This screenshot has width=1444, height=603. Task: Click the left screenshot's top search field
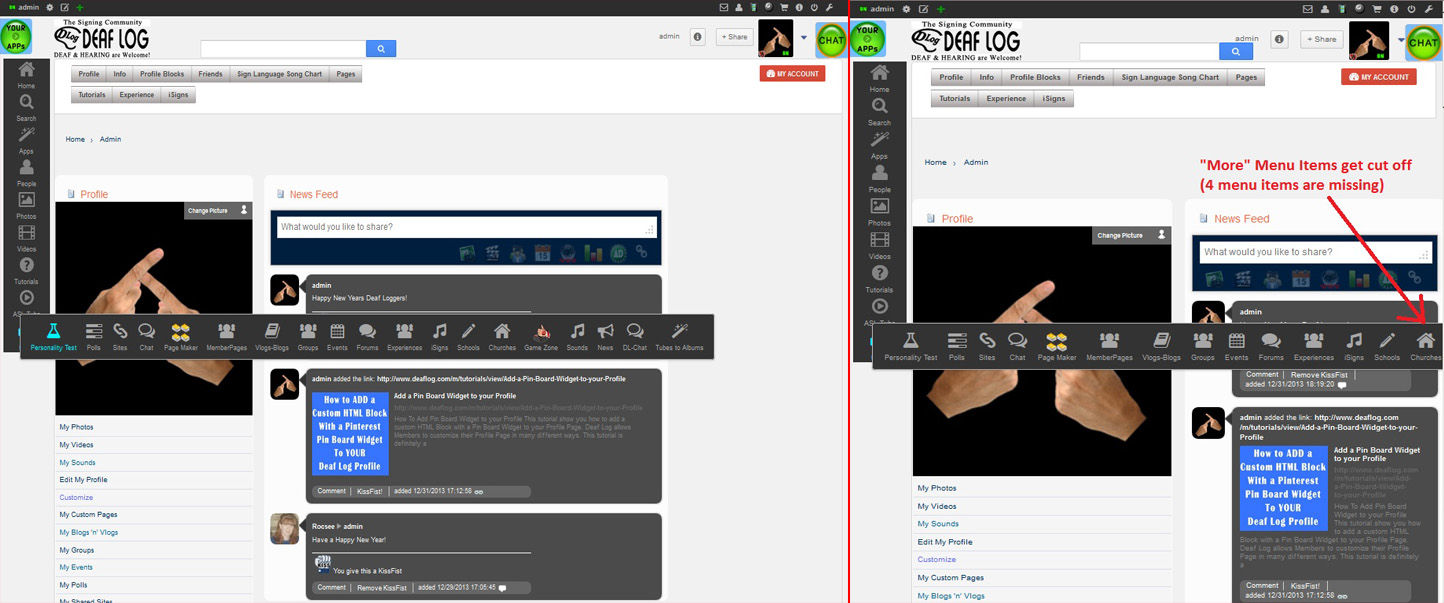pyautogui.click(x=283, y=49)
